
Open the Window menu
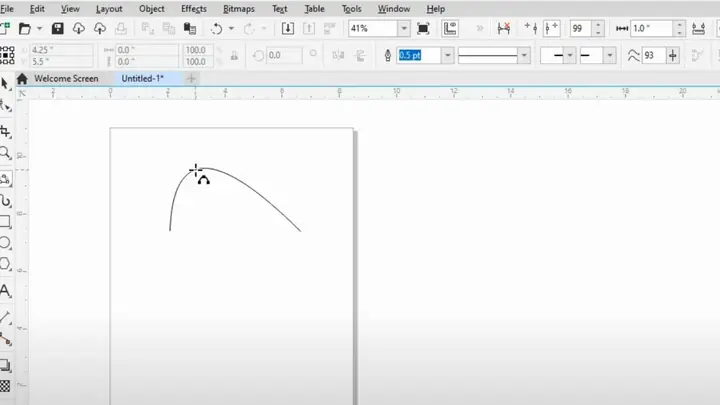click(x=394, y=9)
